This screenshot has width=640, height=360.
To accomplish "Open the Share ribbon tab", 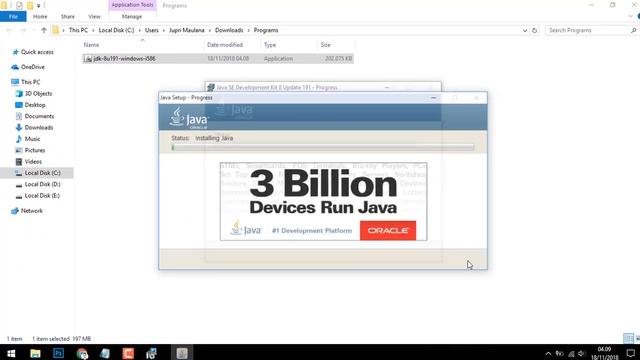I will coord(68,17).
